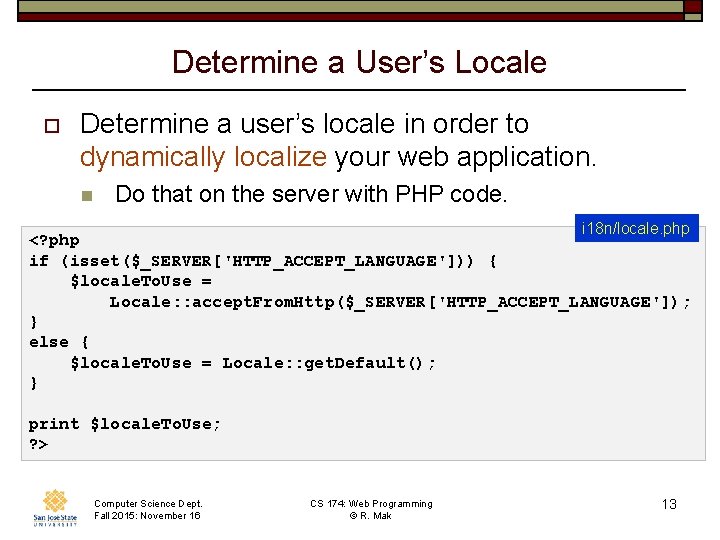Click the first '$localeToUse =' line

click(141, 281)
